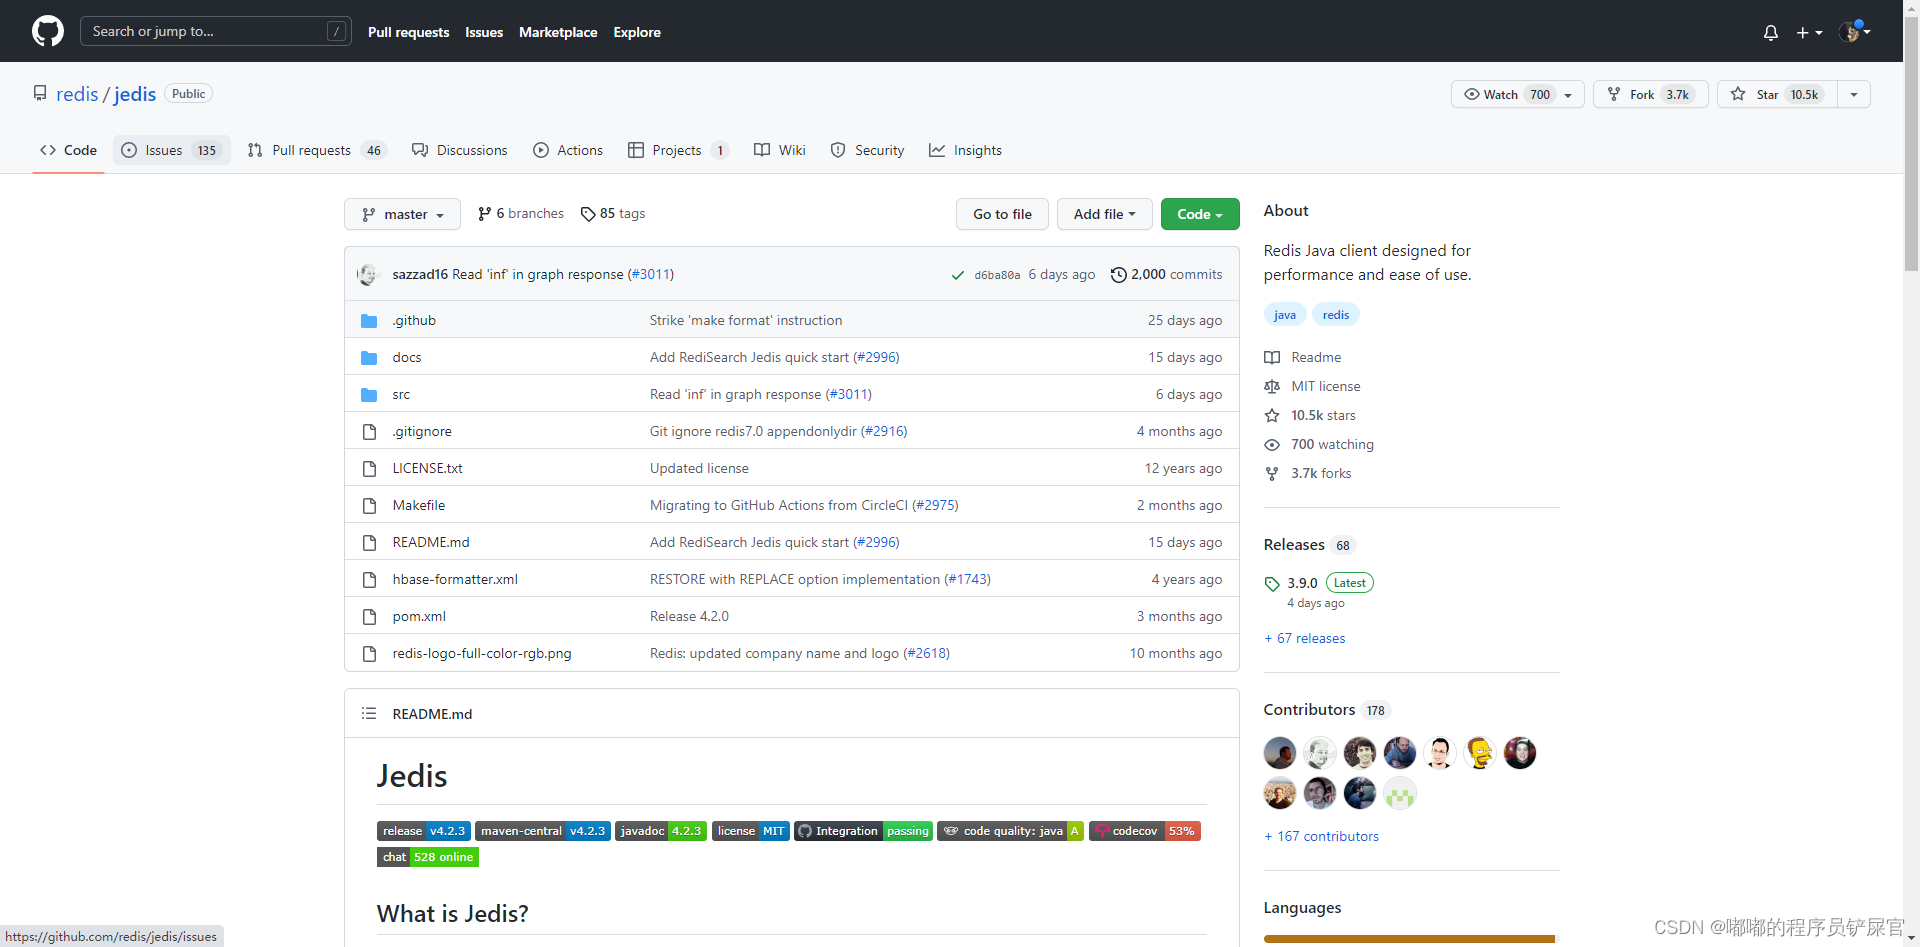Image resolution: width=1920 pixels, height=947 pixels.
Task: Click the redis topic tag
Action: tap(1336, 315)
